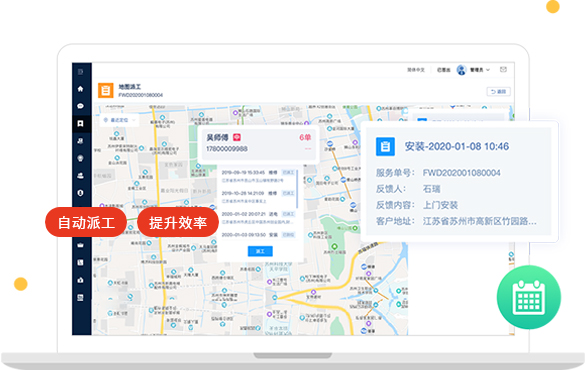Click the blue clipboard icon in detail card
Viewport: 585px width, 370px height.
click(x=385, y=146)
